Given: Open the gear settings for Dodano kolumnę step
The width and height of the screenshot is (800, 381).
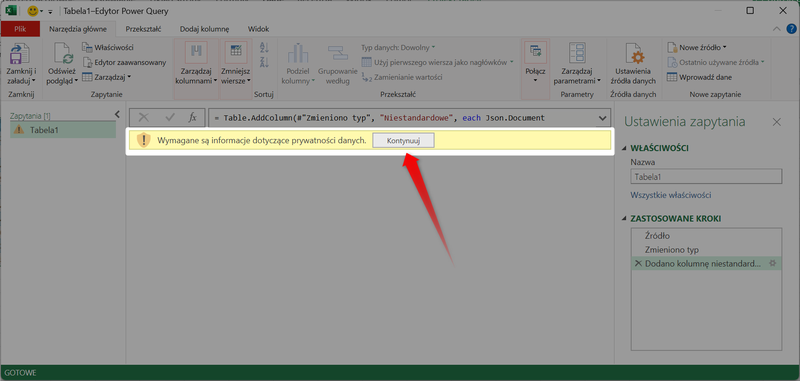Looking at the screenshot, I should click(x=772, y=263).
